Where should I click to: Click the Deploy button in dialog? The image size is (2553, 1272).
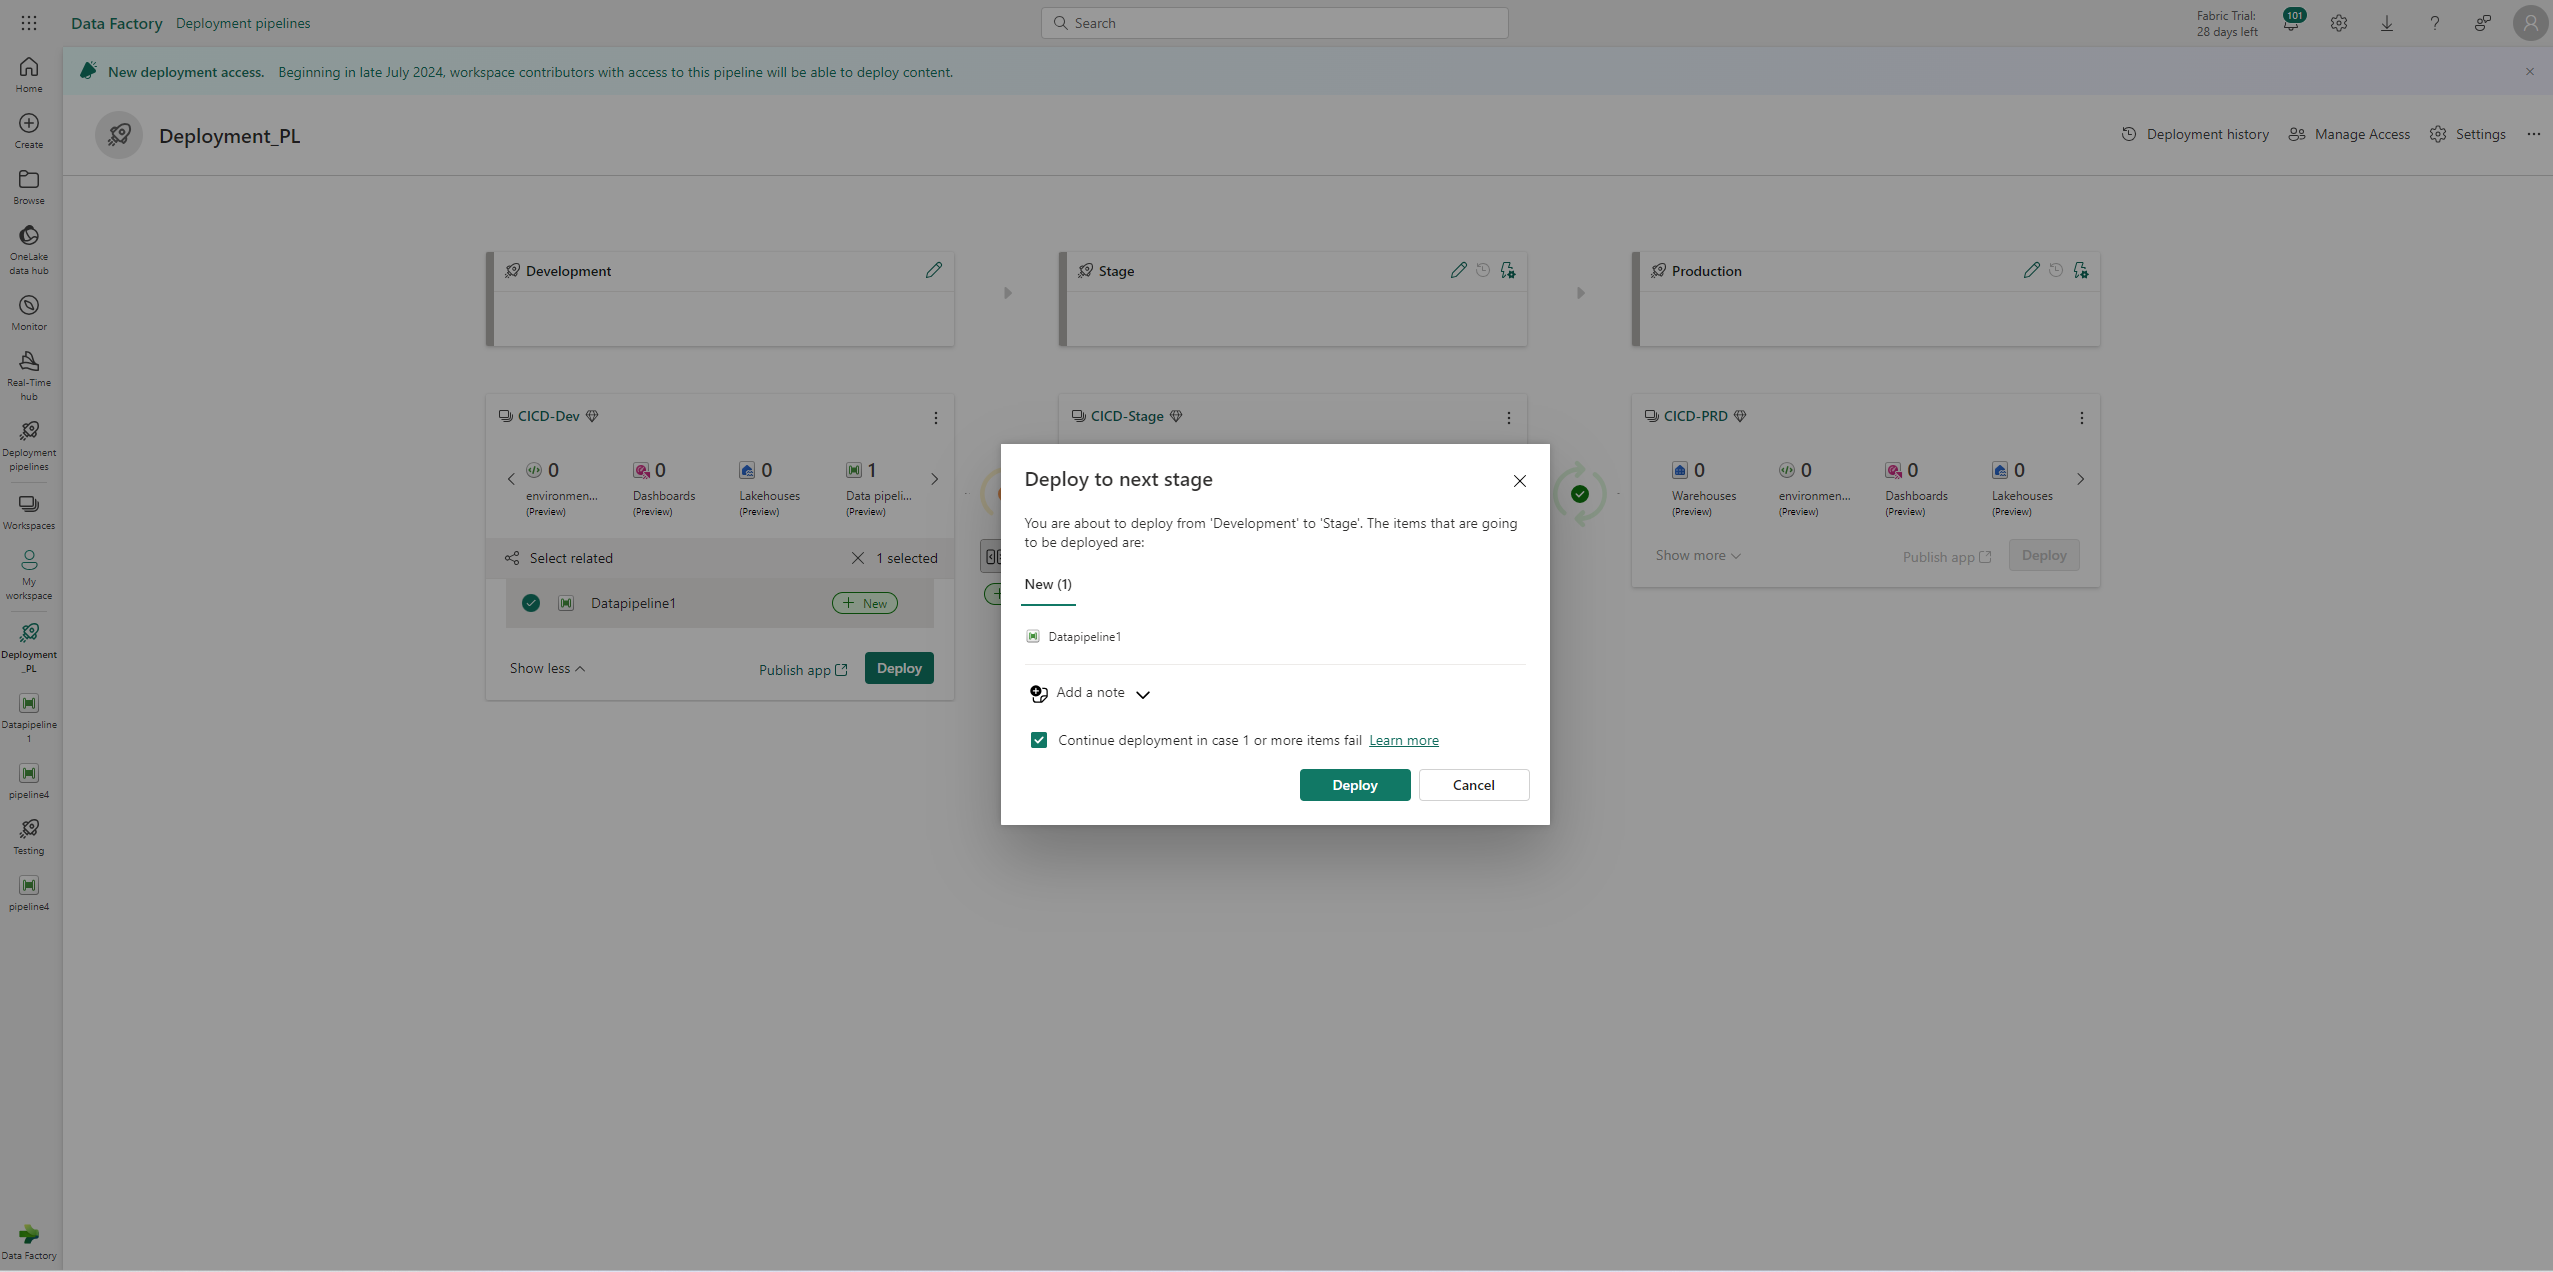click(1355, 783)
